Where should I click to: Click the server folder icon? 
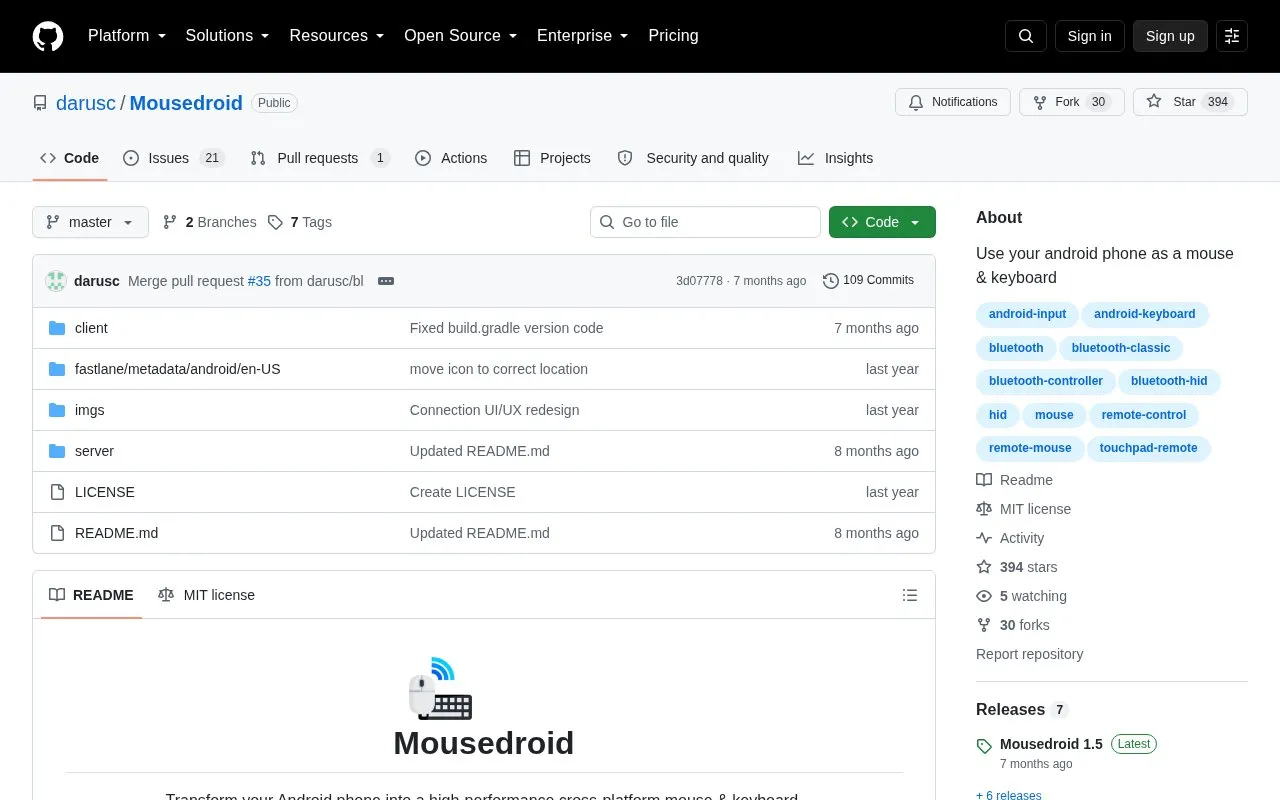point(57,451)
